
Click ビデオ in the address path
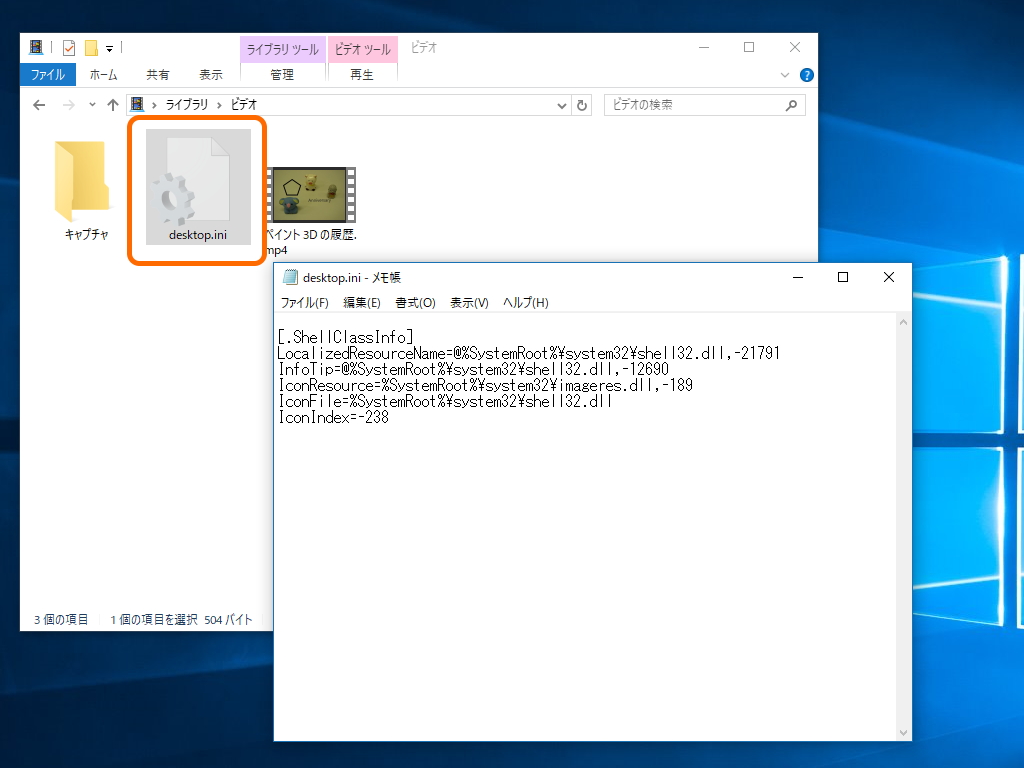click(244, 104)
